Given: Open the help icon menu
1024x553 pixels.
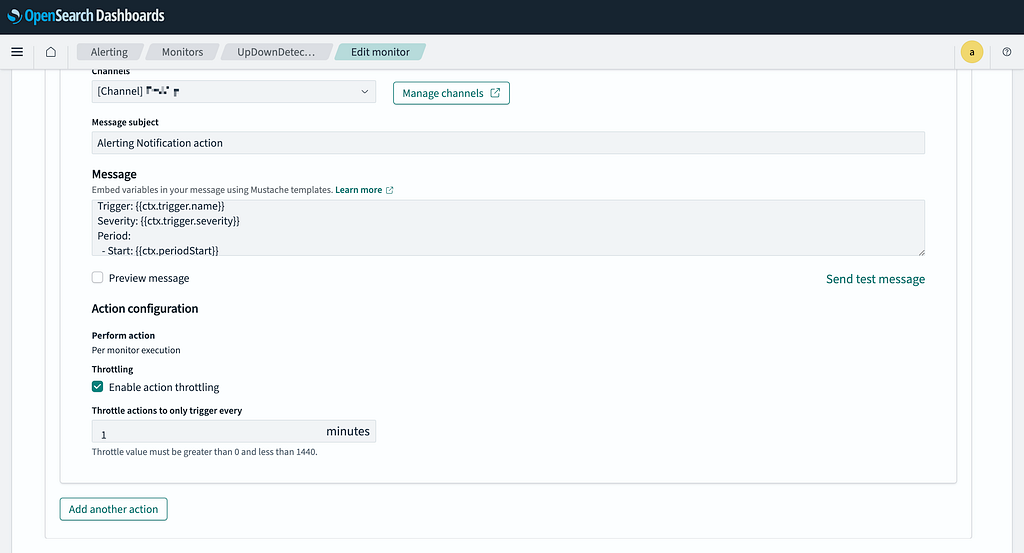Looking at the screenshot, I should (1006, 52).
